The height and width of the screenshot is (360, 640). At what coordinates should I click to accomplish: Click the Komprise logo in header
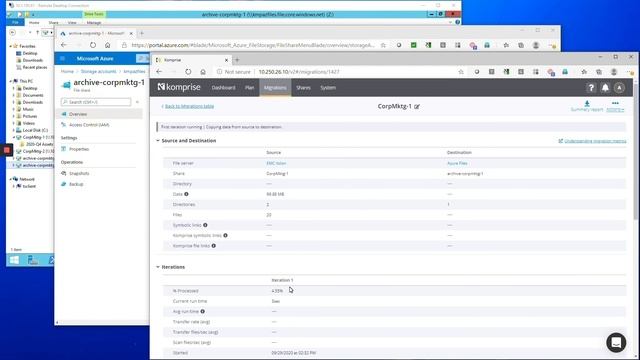[179, 87]
